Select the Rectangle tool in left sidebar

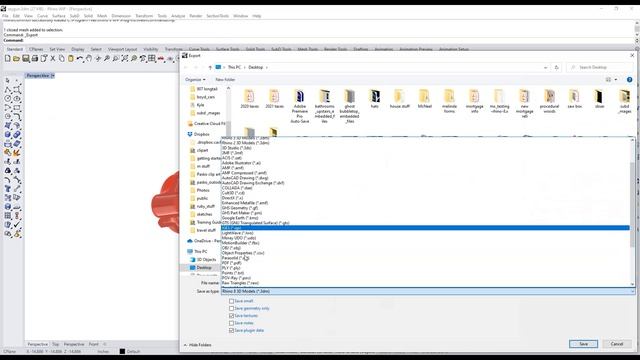click(17, 108)
